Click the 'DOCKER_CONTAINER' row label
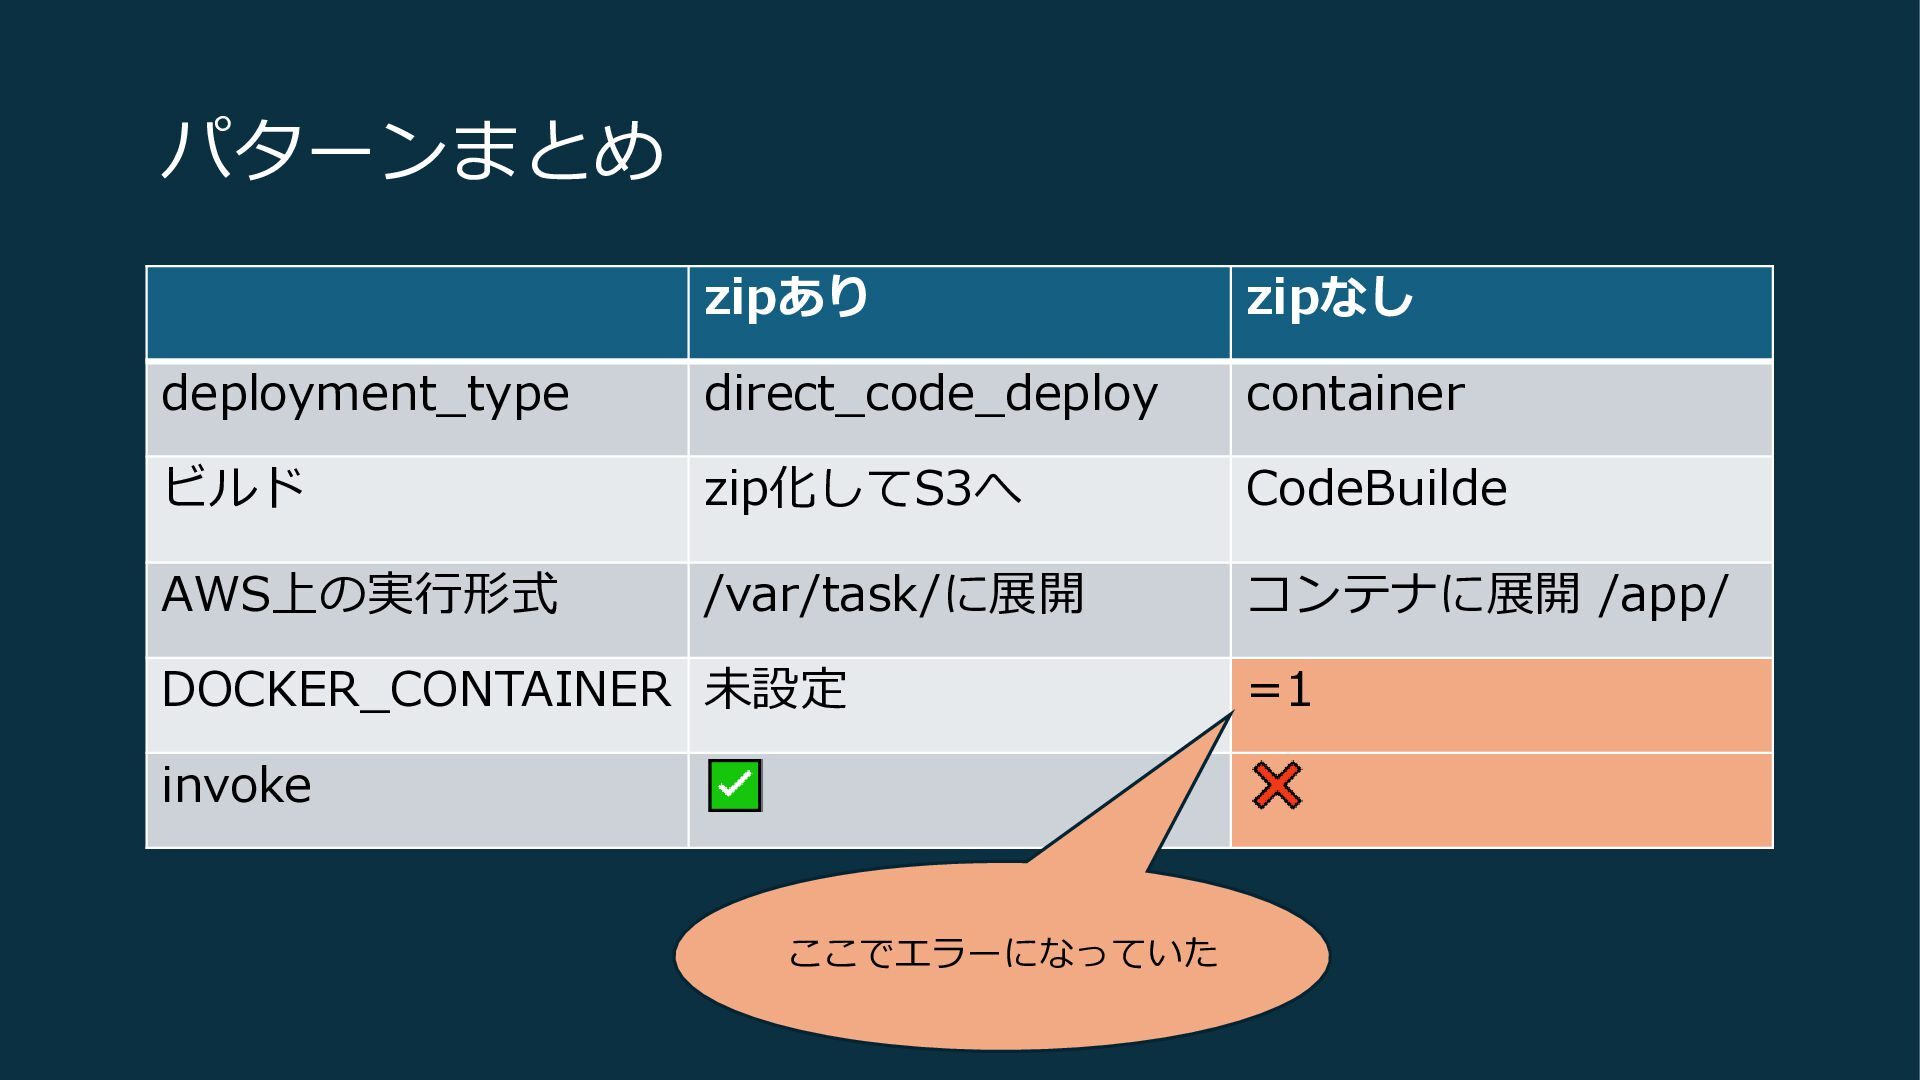 tap(415, 690)
